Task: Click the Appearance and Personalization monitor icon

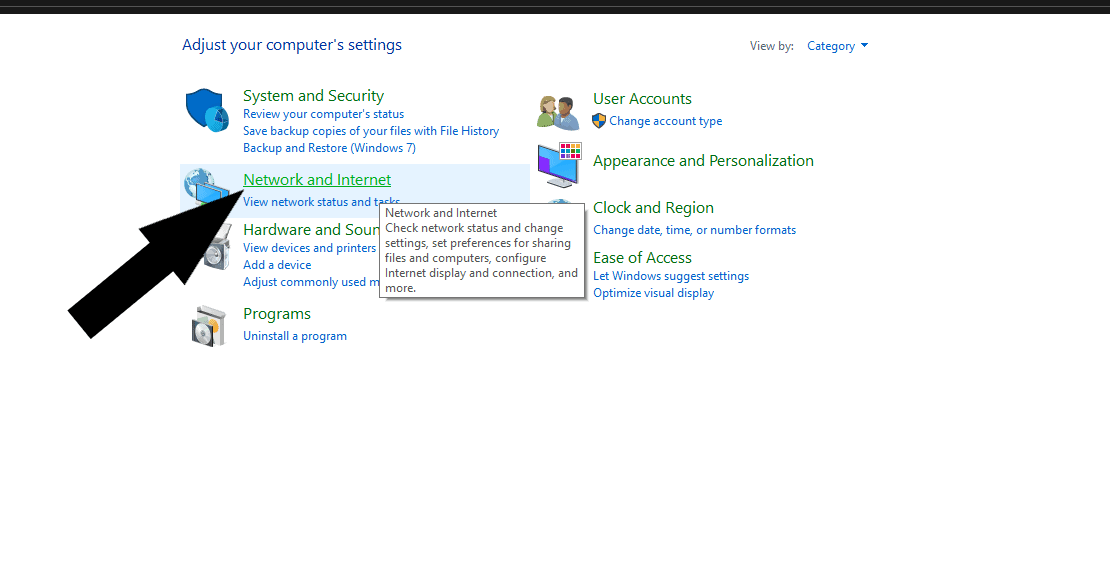Action: click(x=559, y=164)
